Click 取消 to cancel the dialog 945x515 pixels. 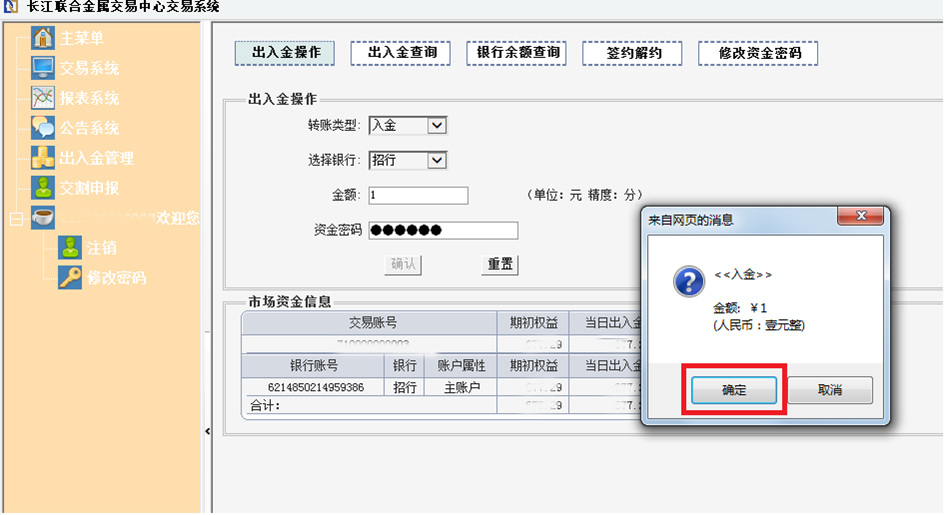point(829,390)
